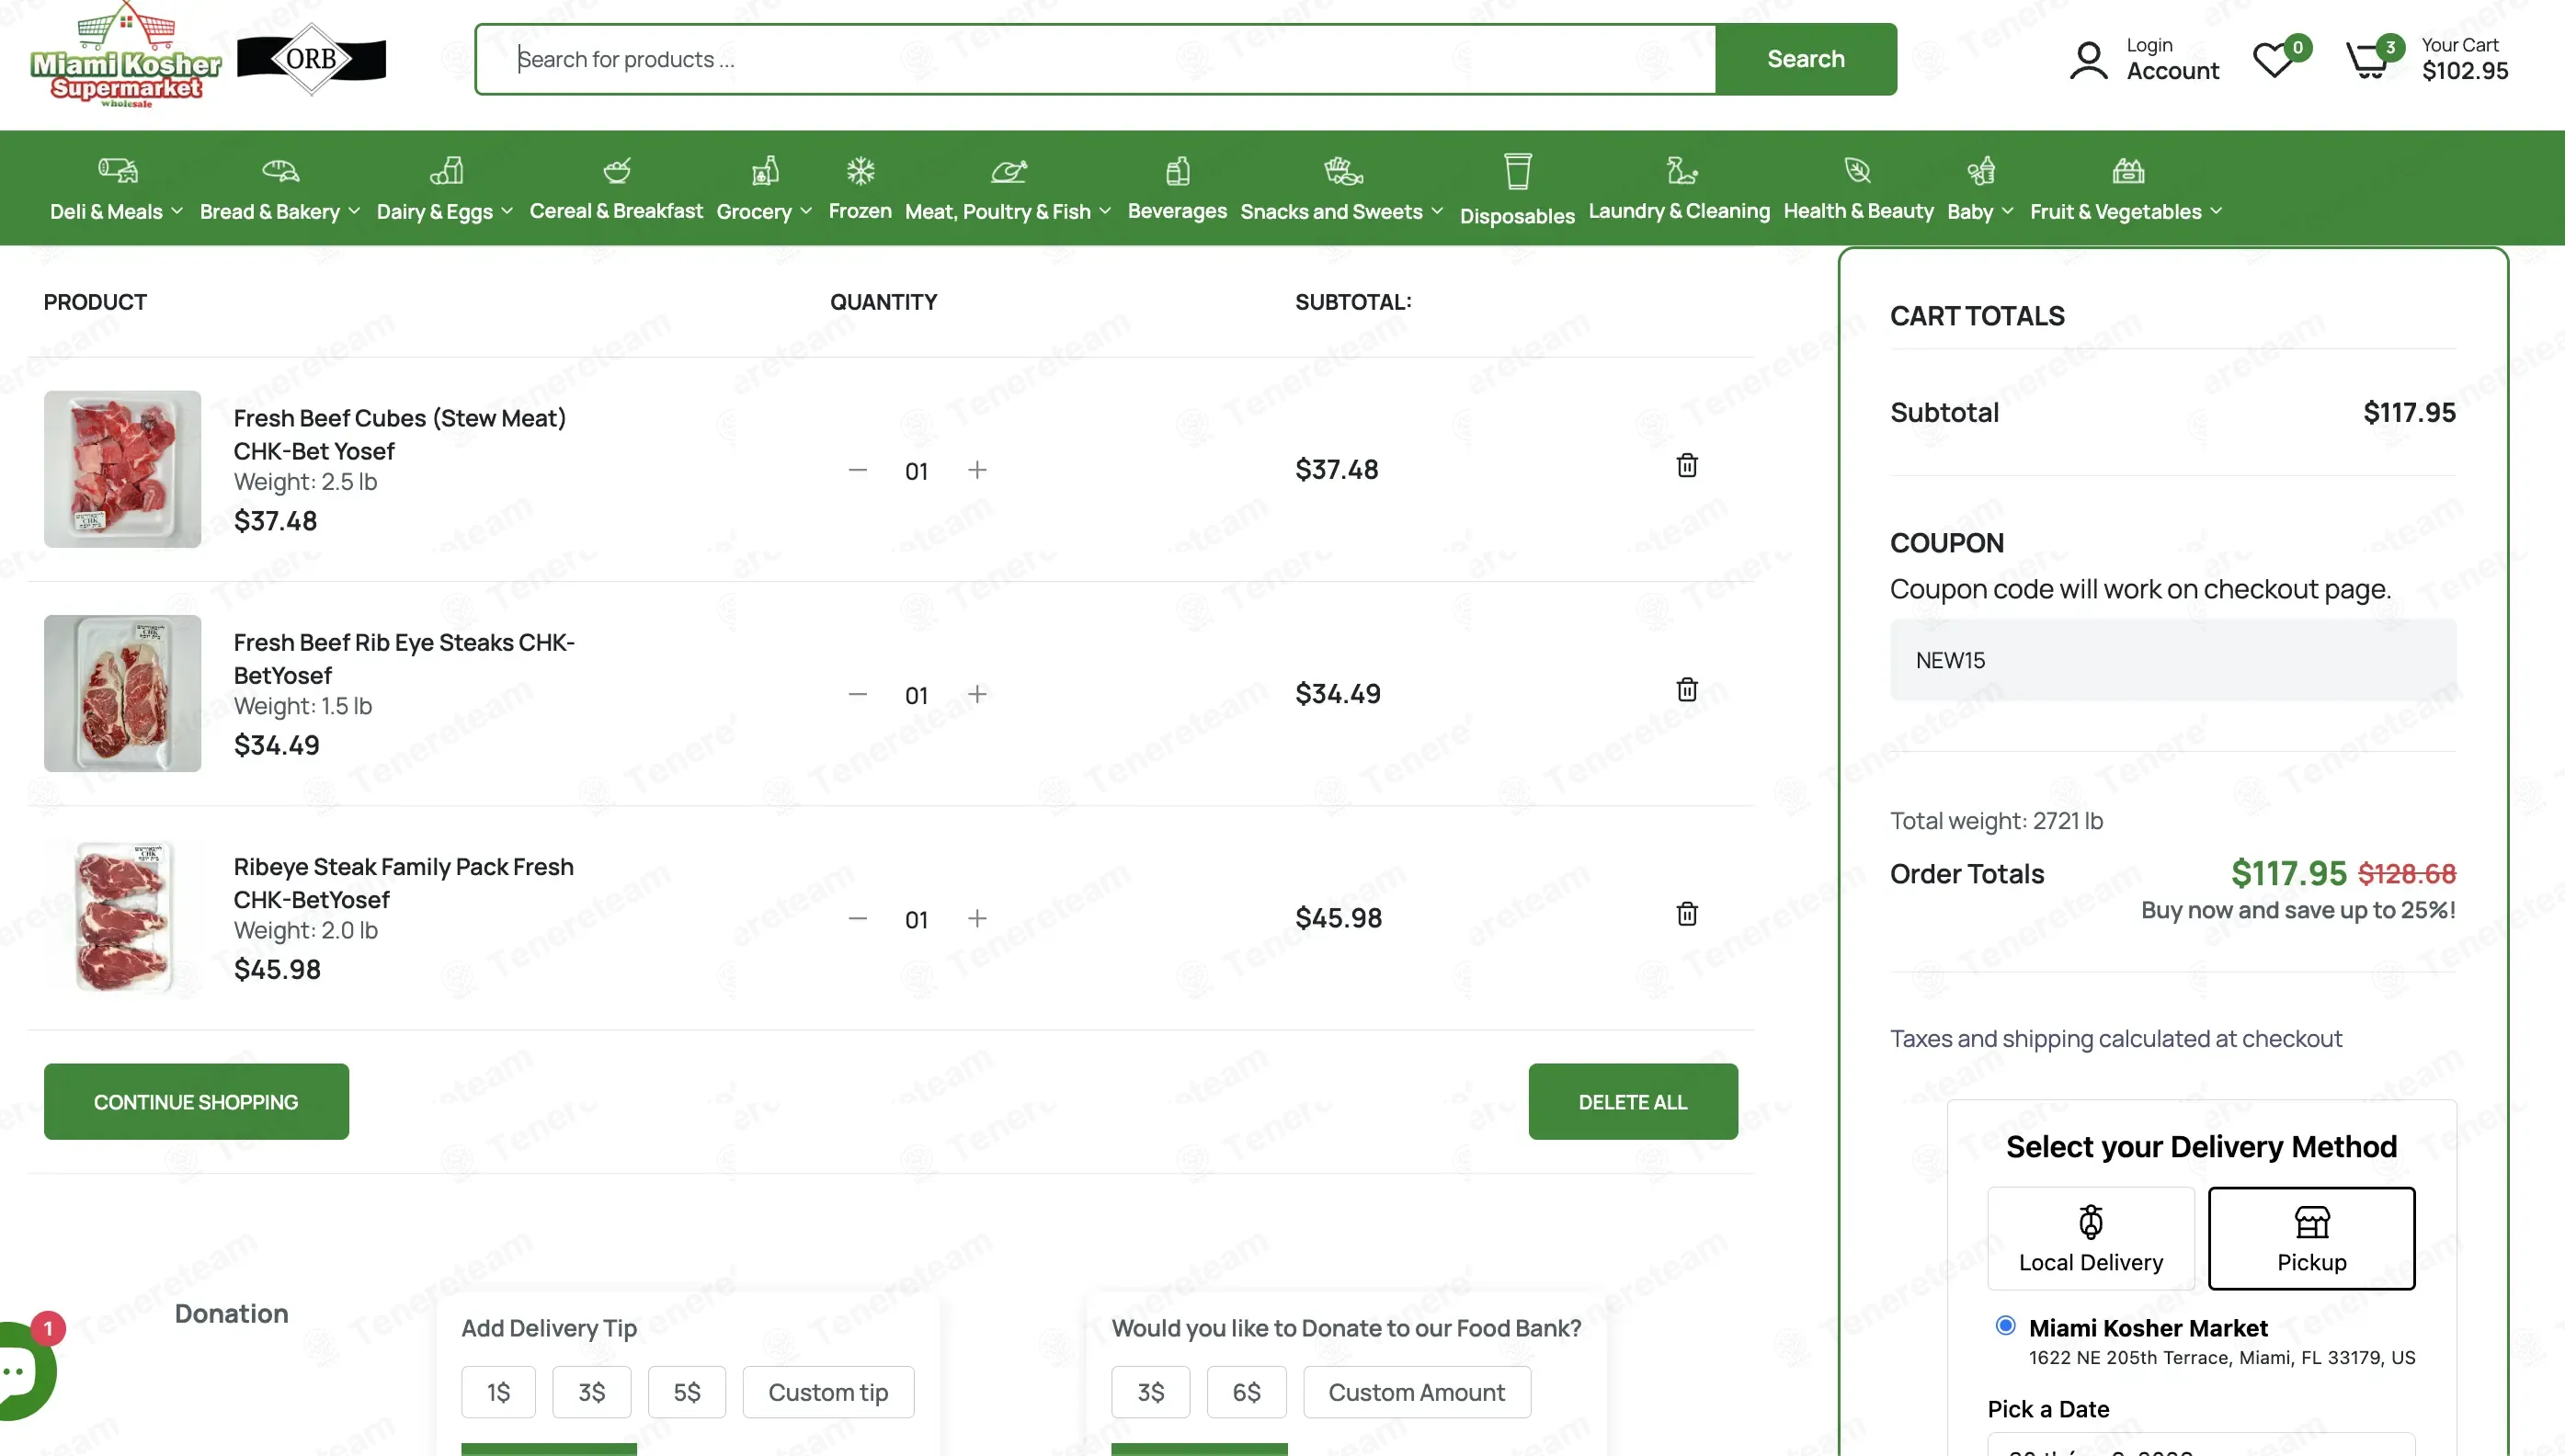
Task: Open the Frozen category
Action: coord(860,211)
